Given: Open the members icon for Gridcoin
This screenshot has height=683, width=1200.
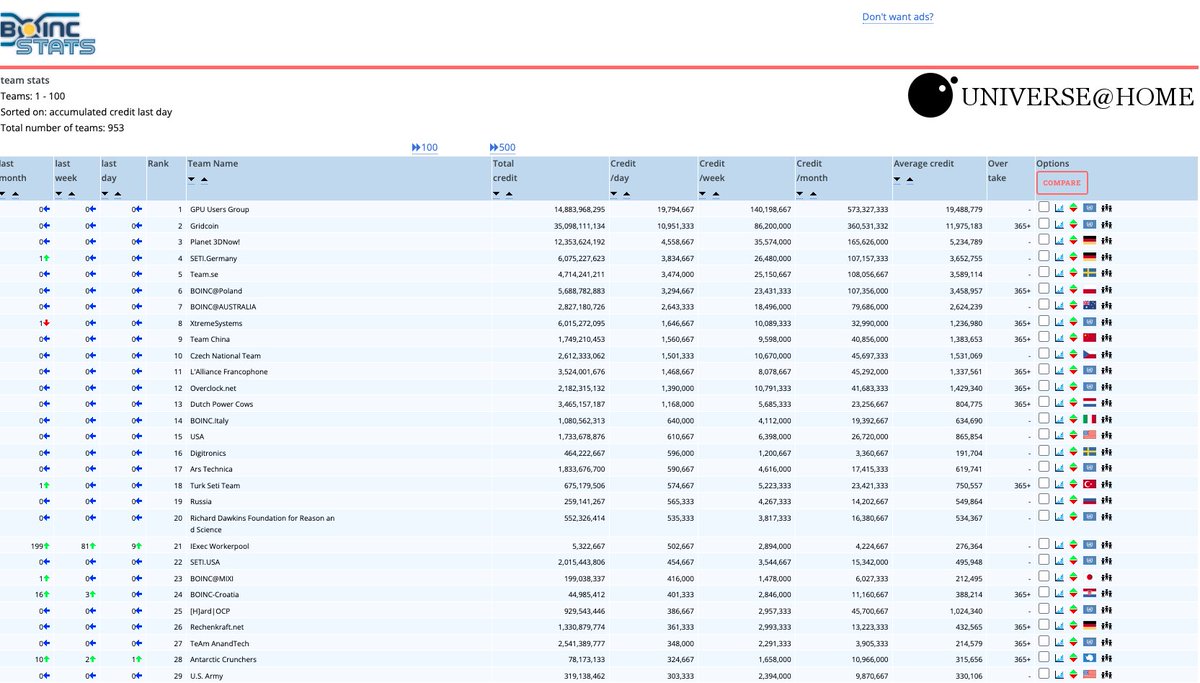Looking at the screenshot, I should [x=1107, y=225].
